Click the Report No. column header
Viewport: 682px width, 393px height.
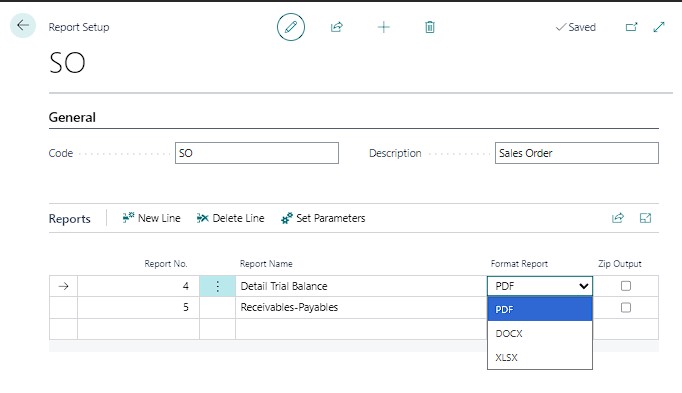click(x=166, y=263)
